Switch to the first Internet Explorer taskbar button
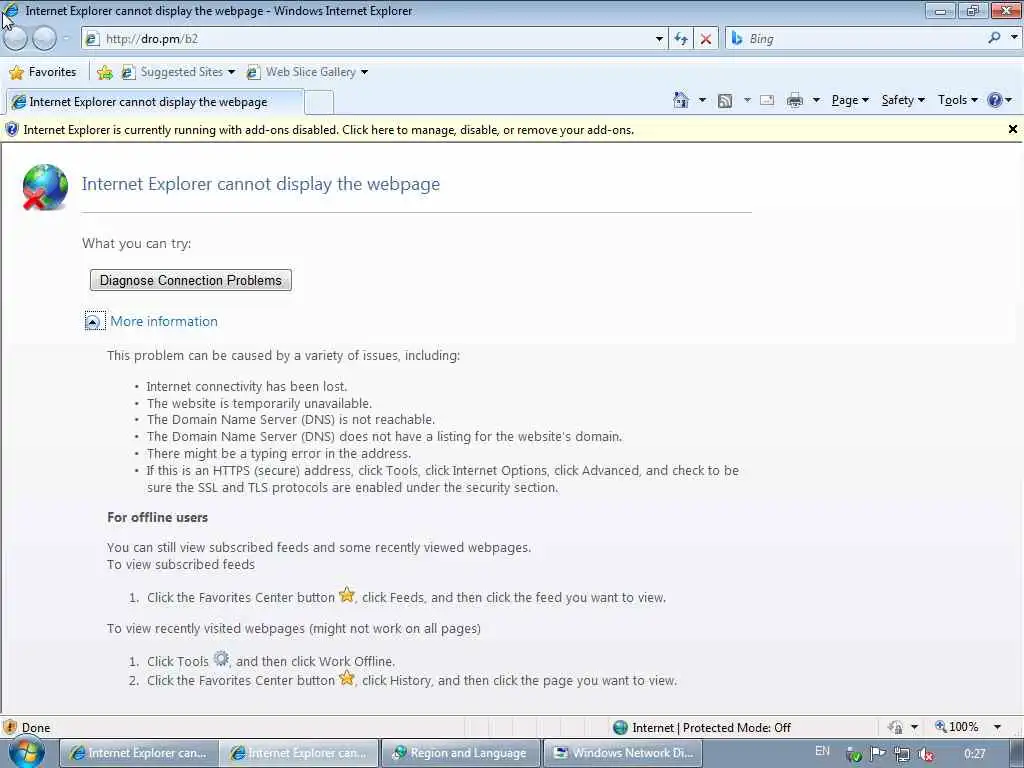This screenshot has height=768, width=1024. point(138,753)
